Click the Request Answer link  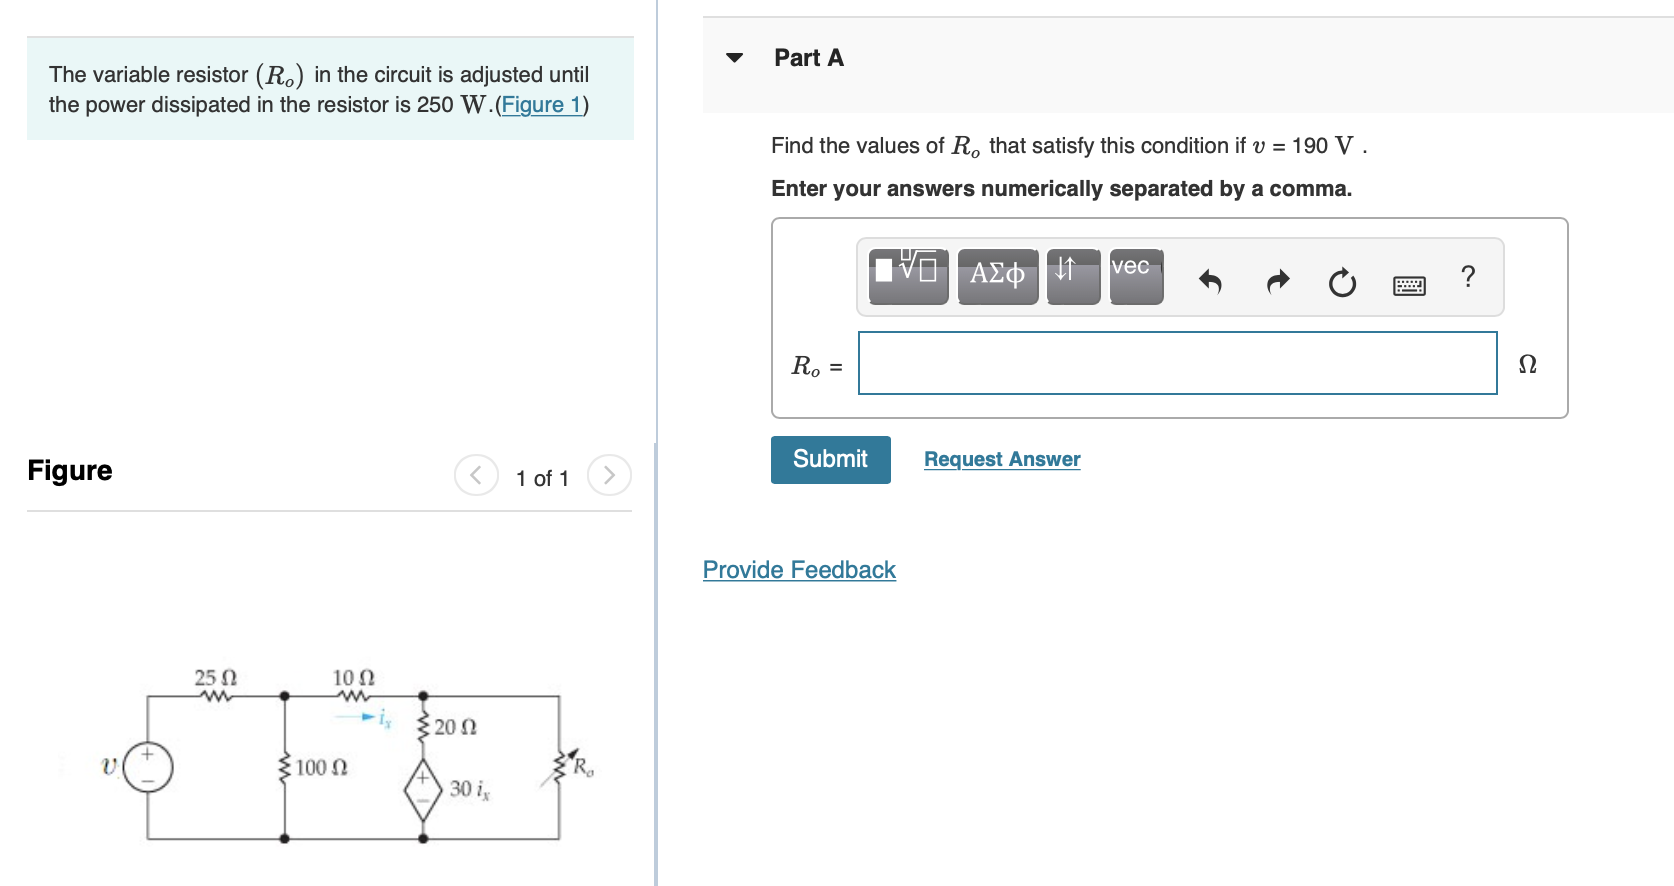(x=1001, y=459)
